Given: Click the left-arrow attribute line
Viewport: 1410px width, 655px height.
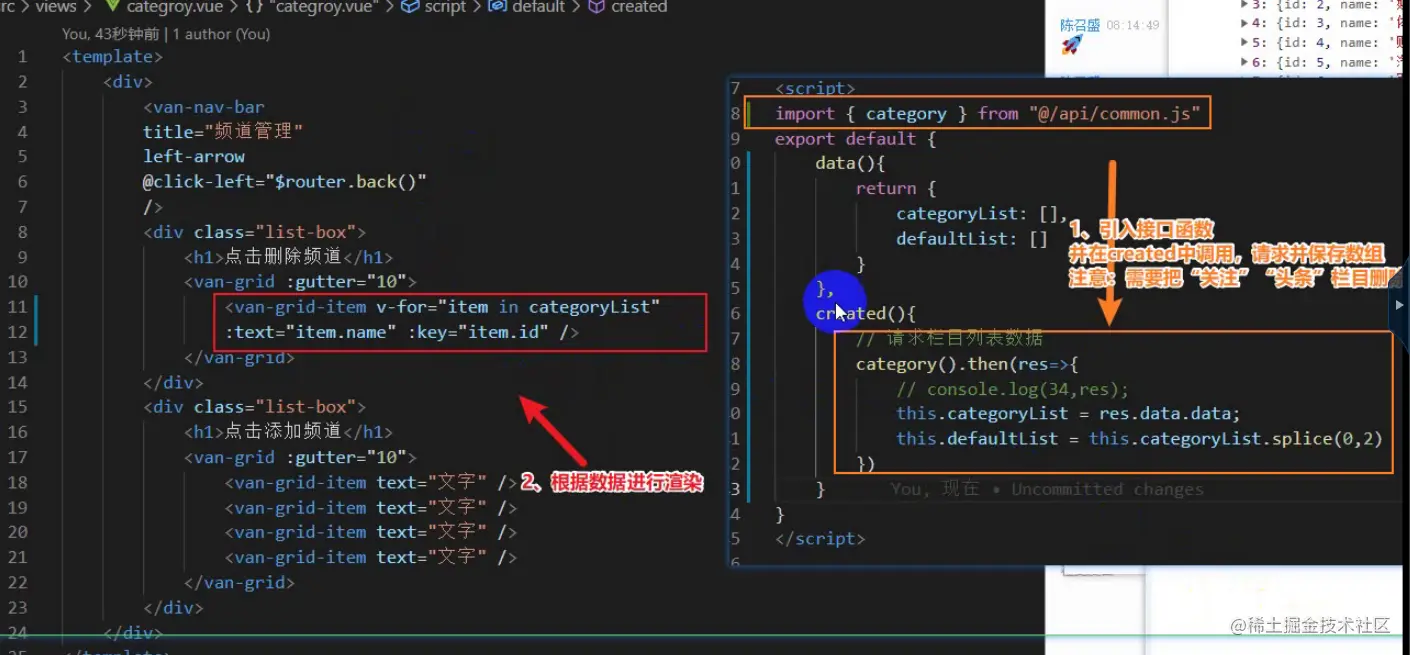Looking at the screenshot, I should tap(194, 157).
